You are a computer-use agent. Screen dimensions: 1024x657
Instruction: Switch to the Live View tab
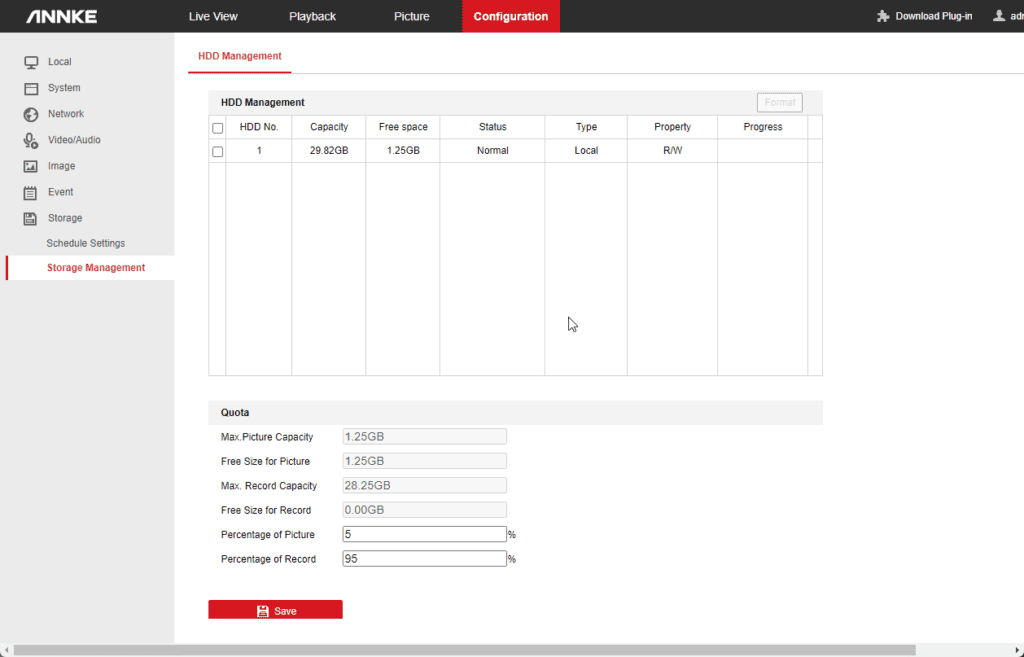point(213,16)
